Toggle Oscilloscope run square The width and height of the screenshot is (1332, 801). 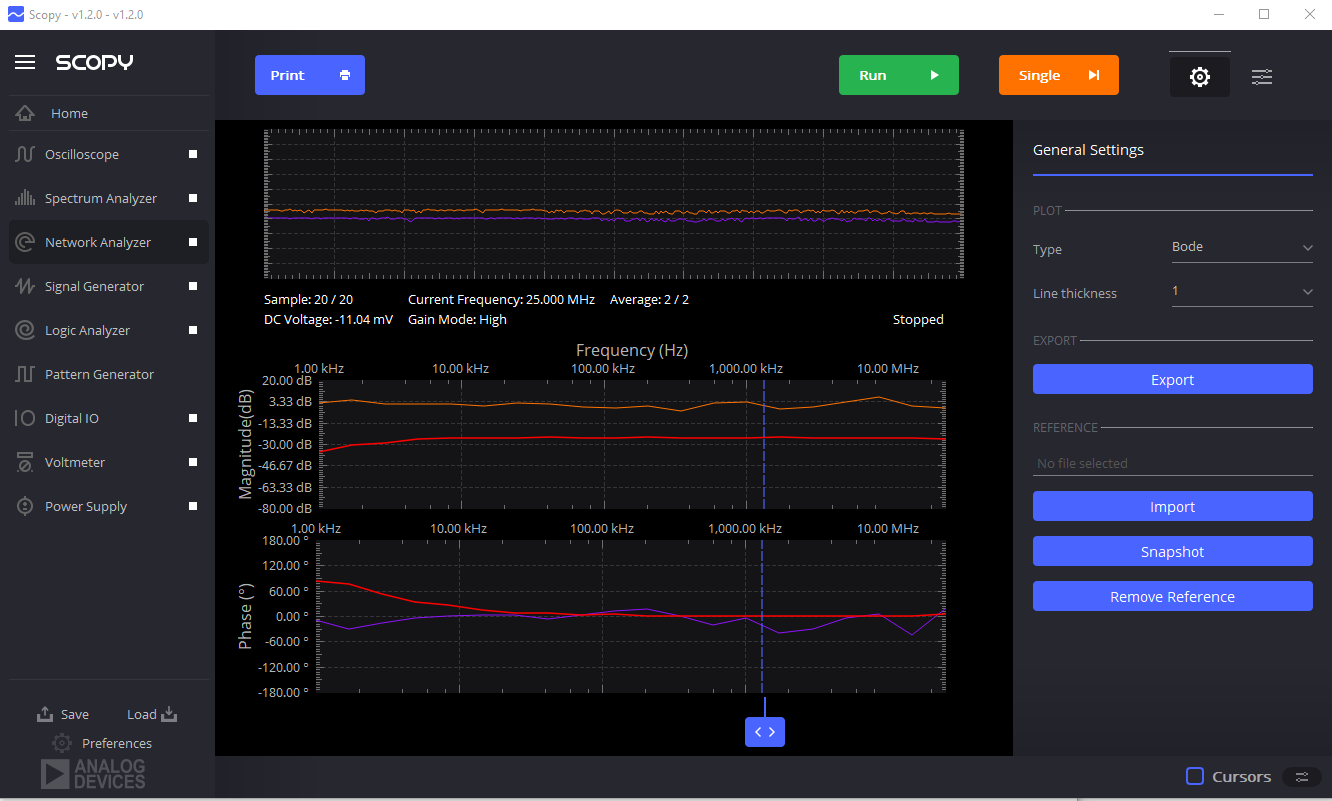(x=193, y=154)
